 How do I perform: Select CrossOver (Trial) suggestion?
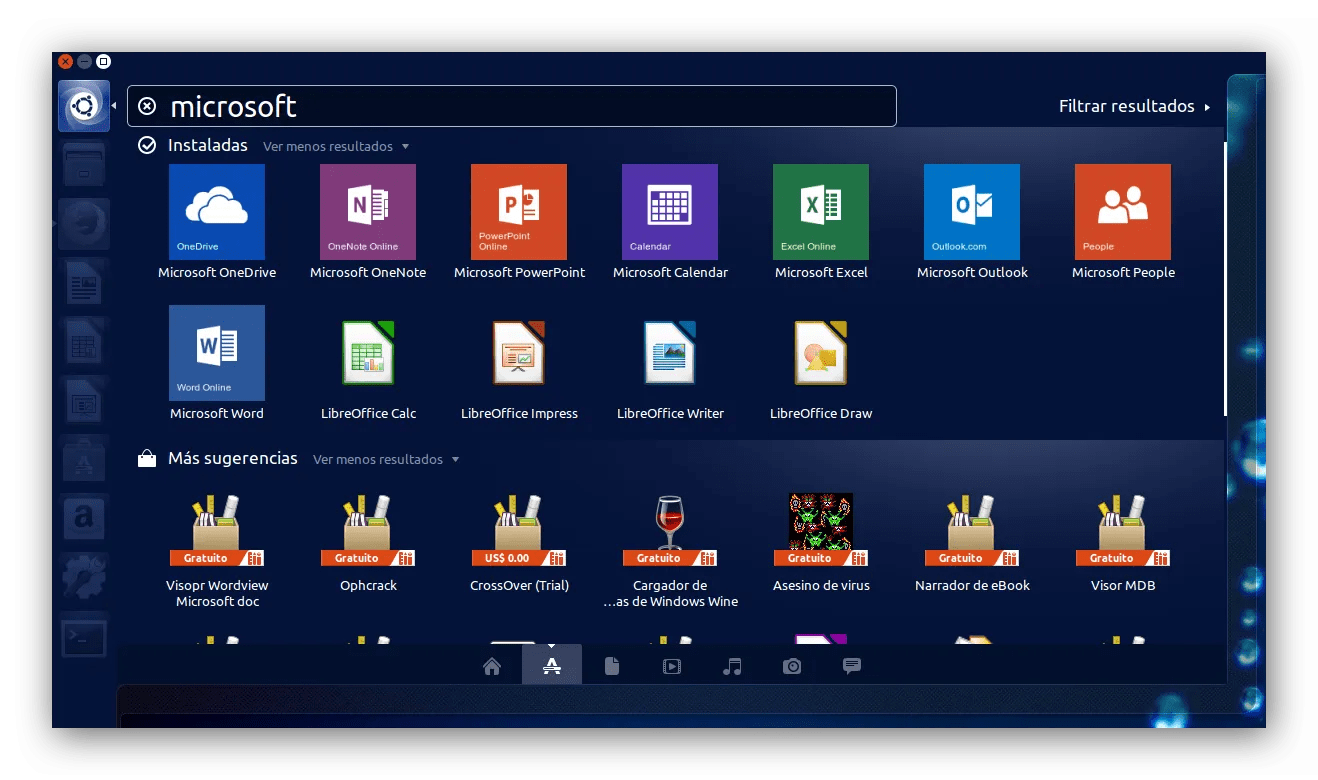pyautogui.click(x=519, y=530)
